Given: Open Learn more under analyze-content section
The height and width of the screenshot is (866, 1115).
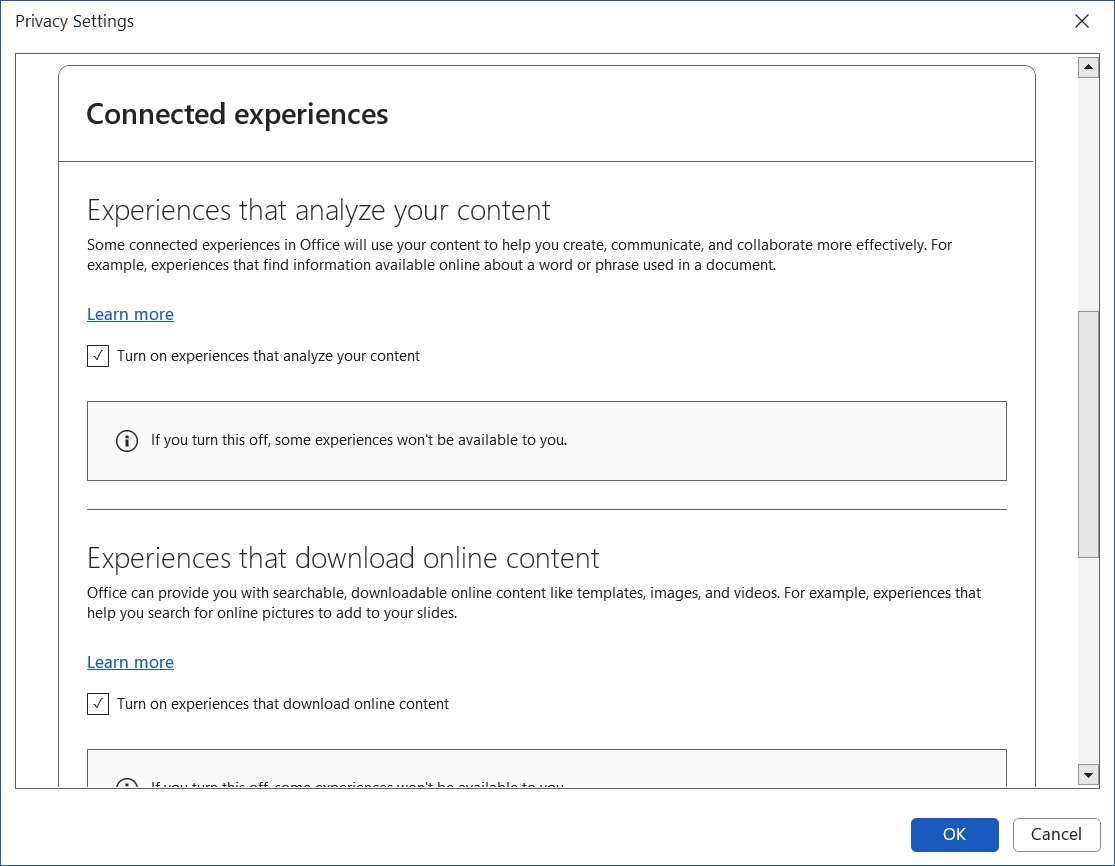Looking at the screenshot, I should point(130,313).
